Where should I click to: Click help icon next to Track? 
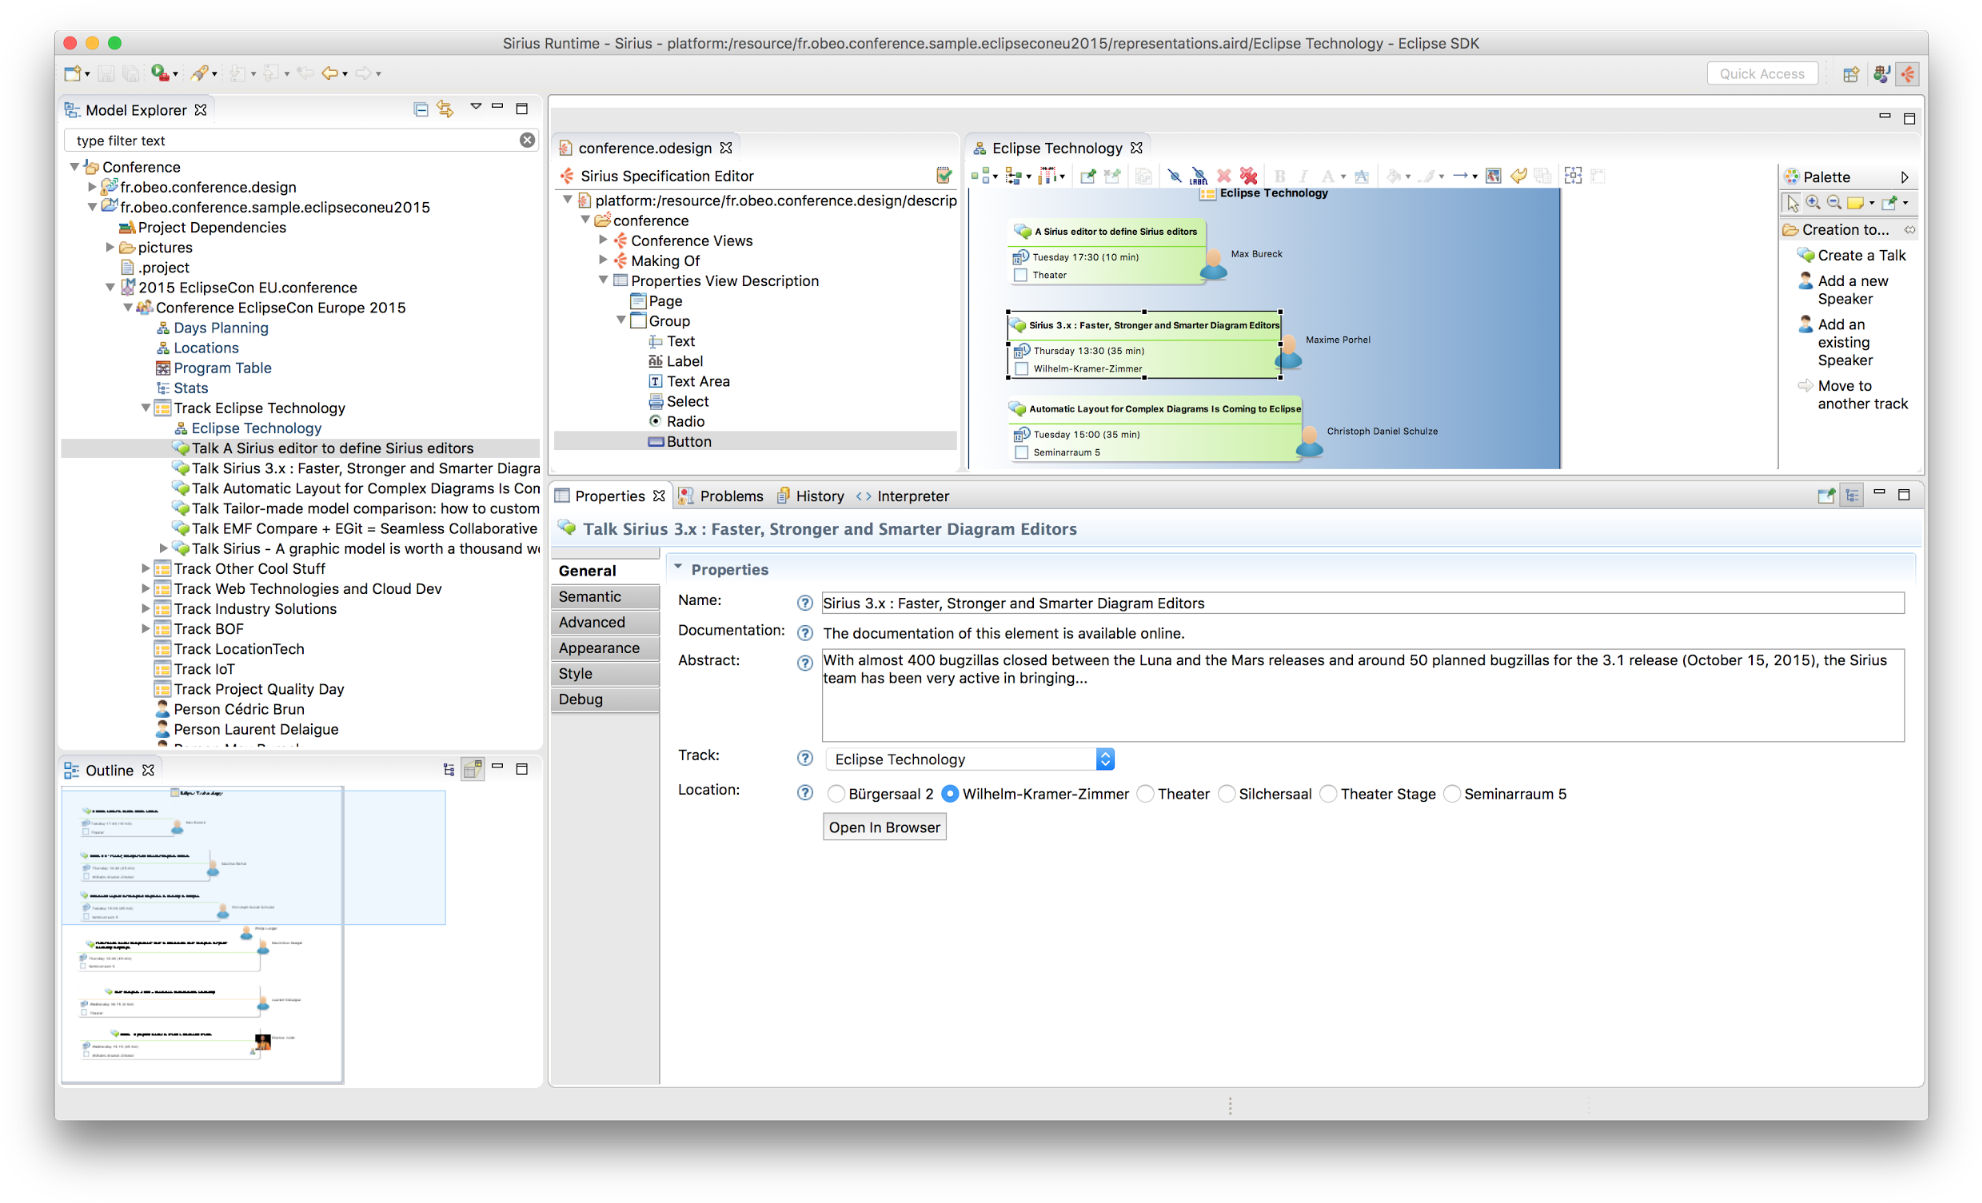[804, 758]
